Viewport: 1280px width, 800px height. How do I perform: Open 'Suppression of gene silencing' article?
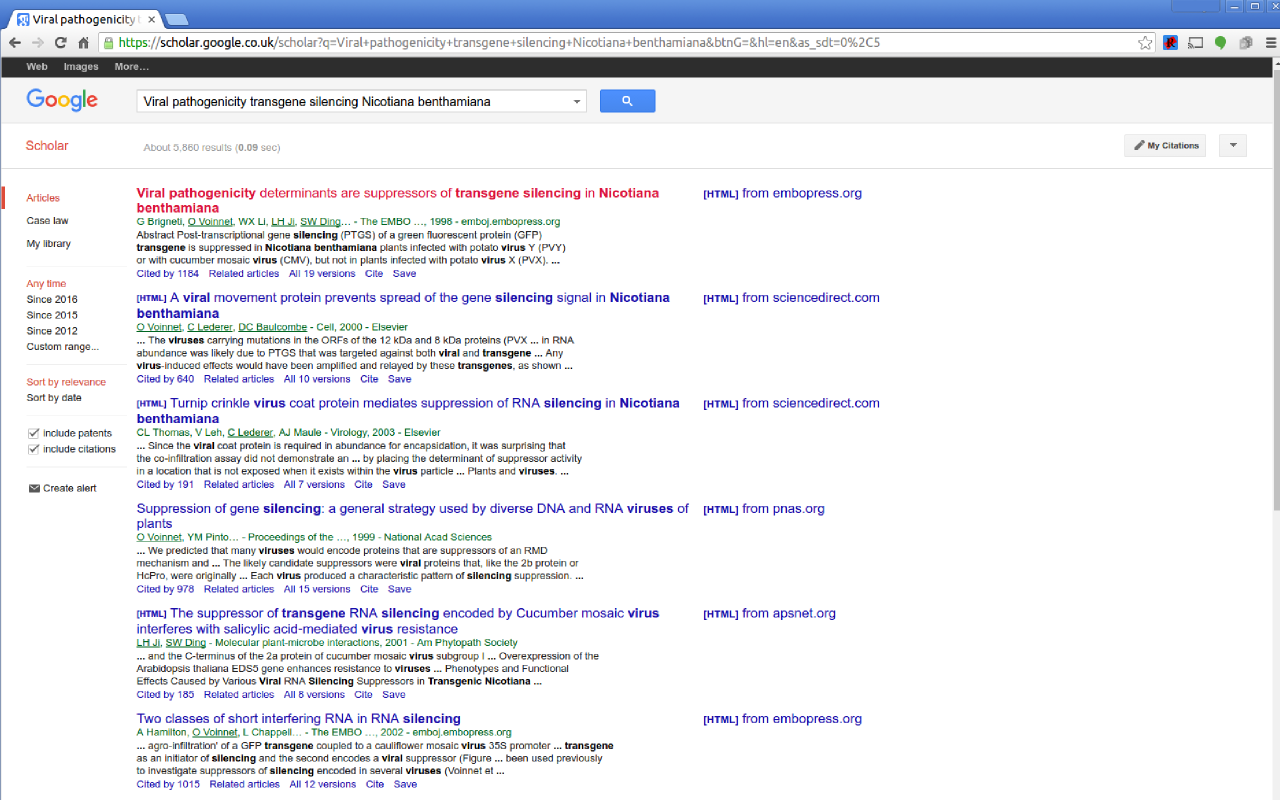pos(413,516)
